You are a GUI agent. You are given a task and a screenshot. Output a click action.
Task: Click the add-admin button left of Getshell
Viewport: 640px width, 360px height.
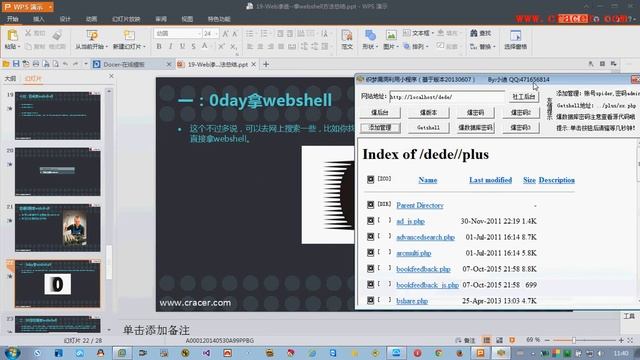[x=380, y=128]
